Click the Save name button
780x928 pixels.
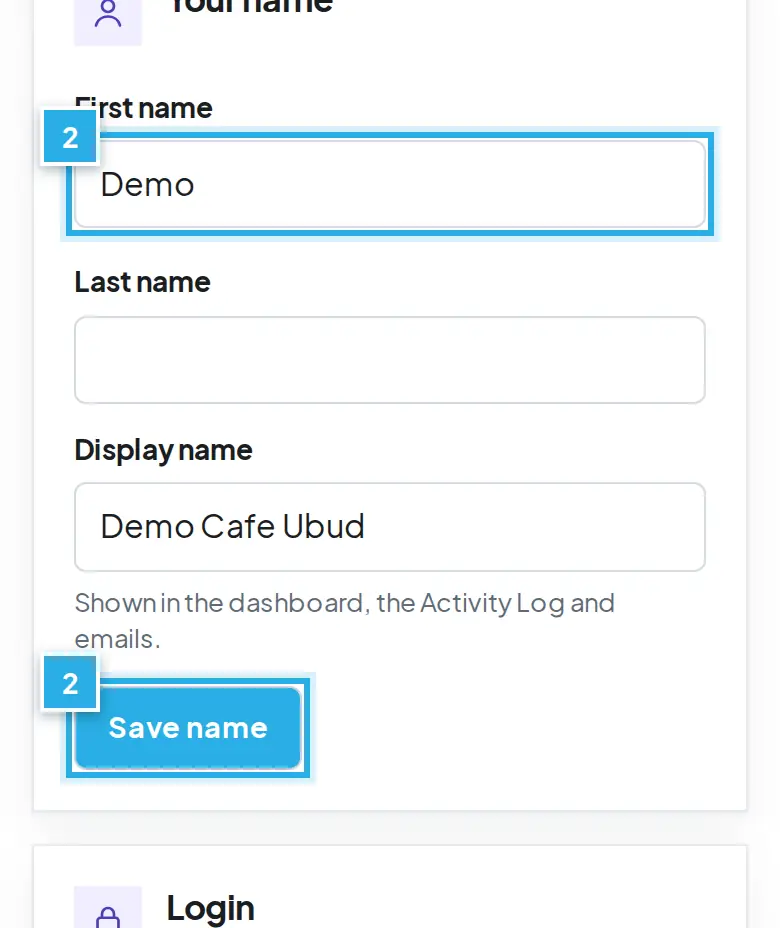188,728
